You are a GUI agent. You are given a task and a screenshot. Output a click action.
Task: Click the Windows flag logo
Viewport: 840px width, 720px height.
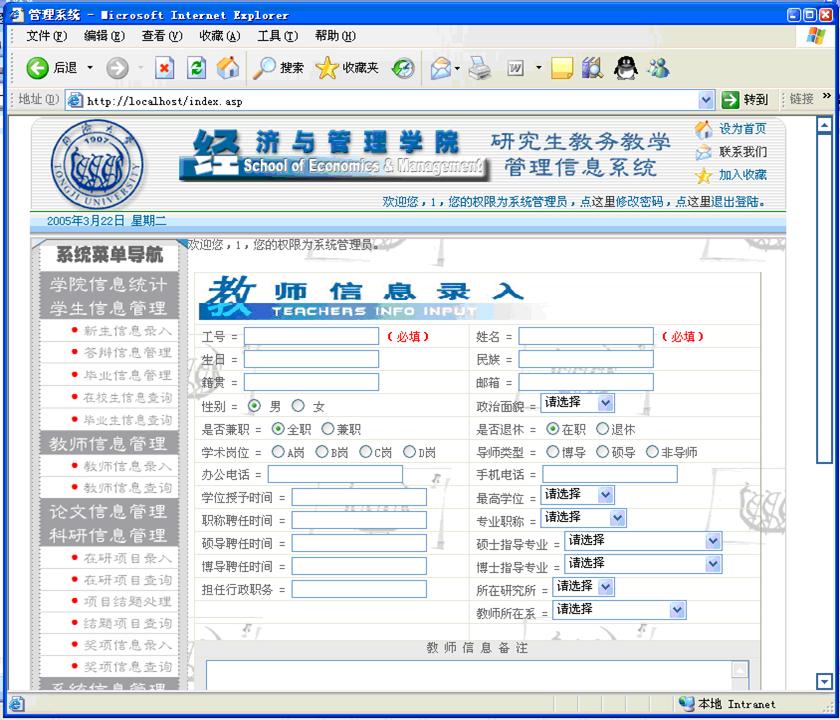[x=816, y=36]
